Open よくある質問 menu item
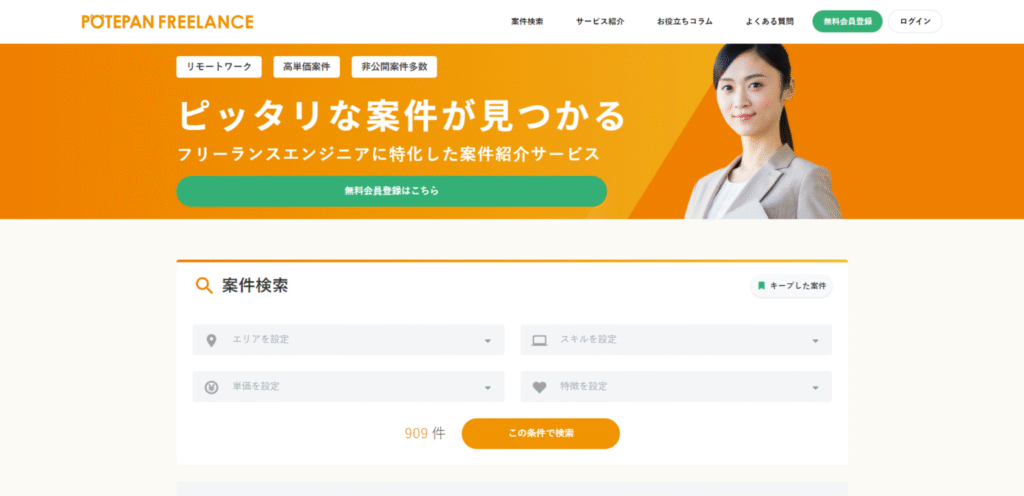The width and height of the screenshot is (1024, 496). pos(770,22)
